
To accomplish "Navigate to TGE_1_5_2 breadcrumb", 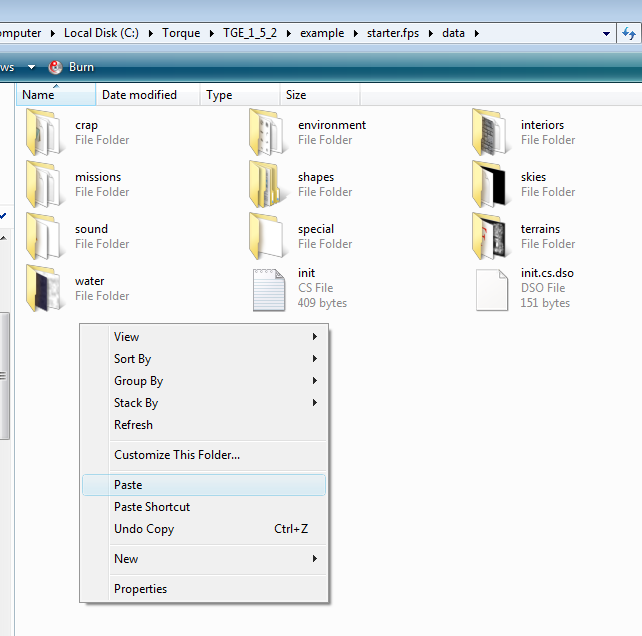I will (250, 33).
